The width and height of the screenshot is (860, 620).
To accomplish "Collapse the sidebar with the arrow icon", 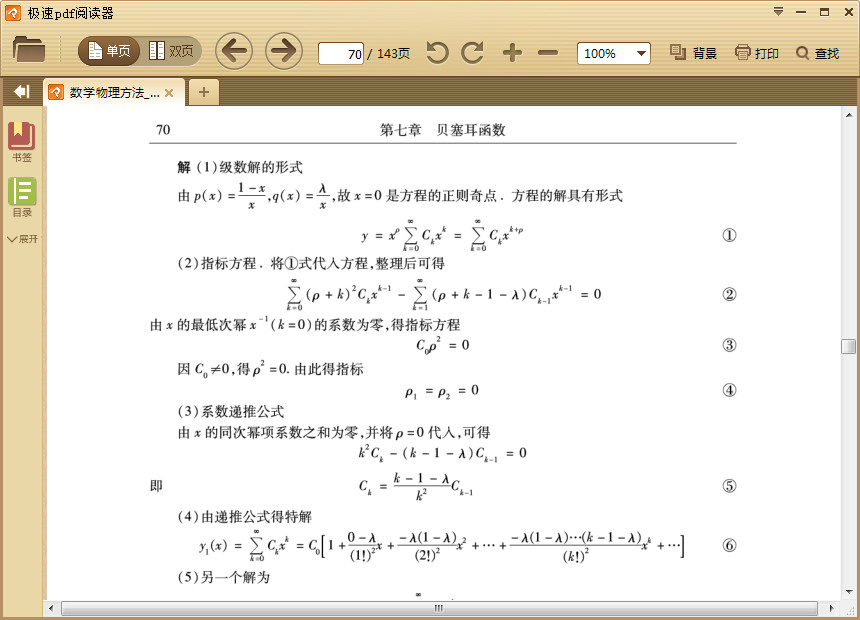I will tap(21, 92).
